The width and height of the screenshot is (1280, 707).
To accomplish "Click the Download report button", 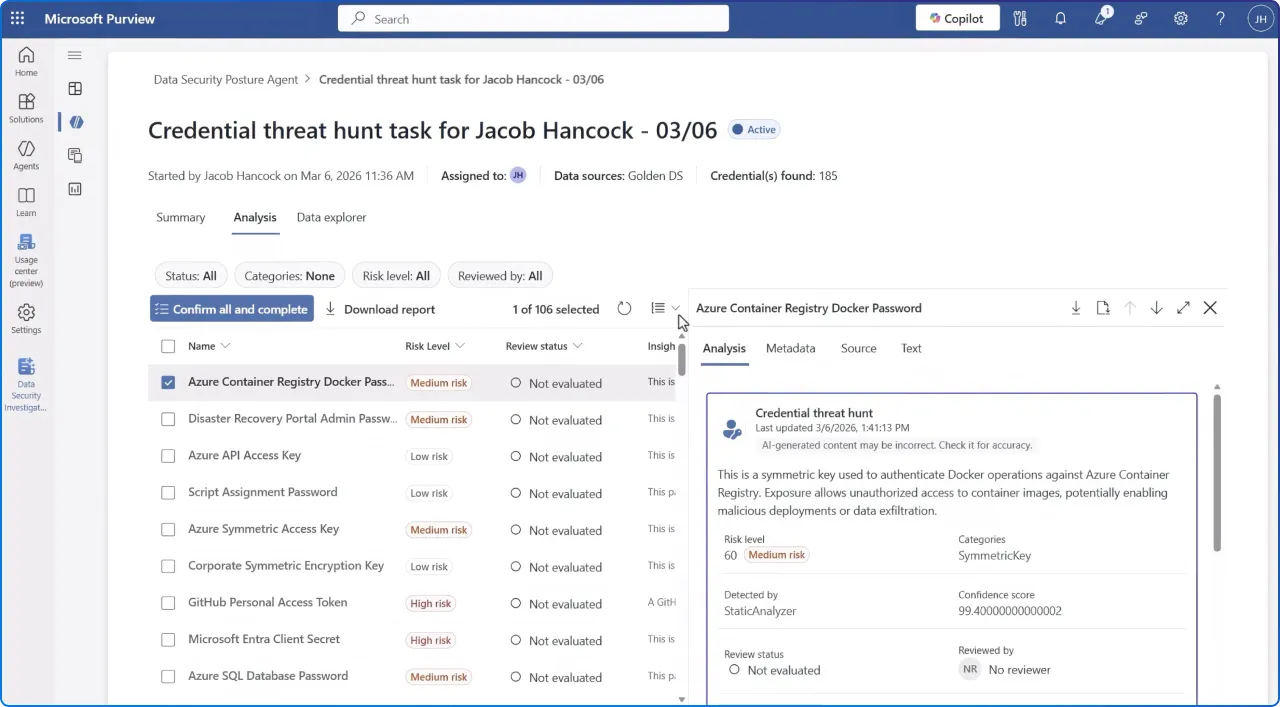I will [380, 309].
